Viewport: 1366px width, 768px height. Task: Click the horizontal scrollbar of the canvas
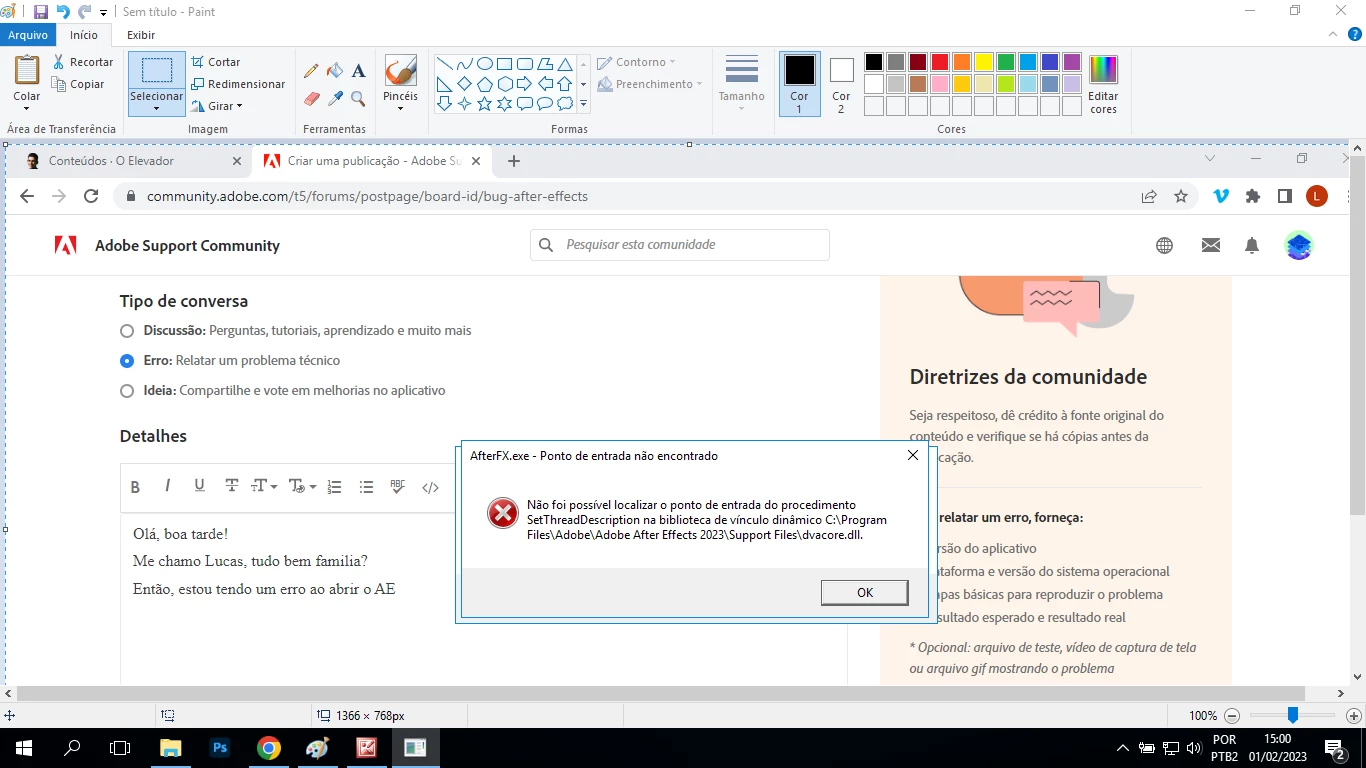[x=661, y=694]
